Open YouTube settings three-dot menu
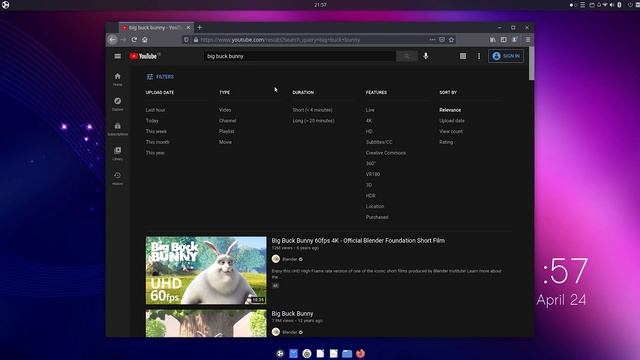640x360 pixels. pos(479,56)
